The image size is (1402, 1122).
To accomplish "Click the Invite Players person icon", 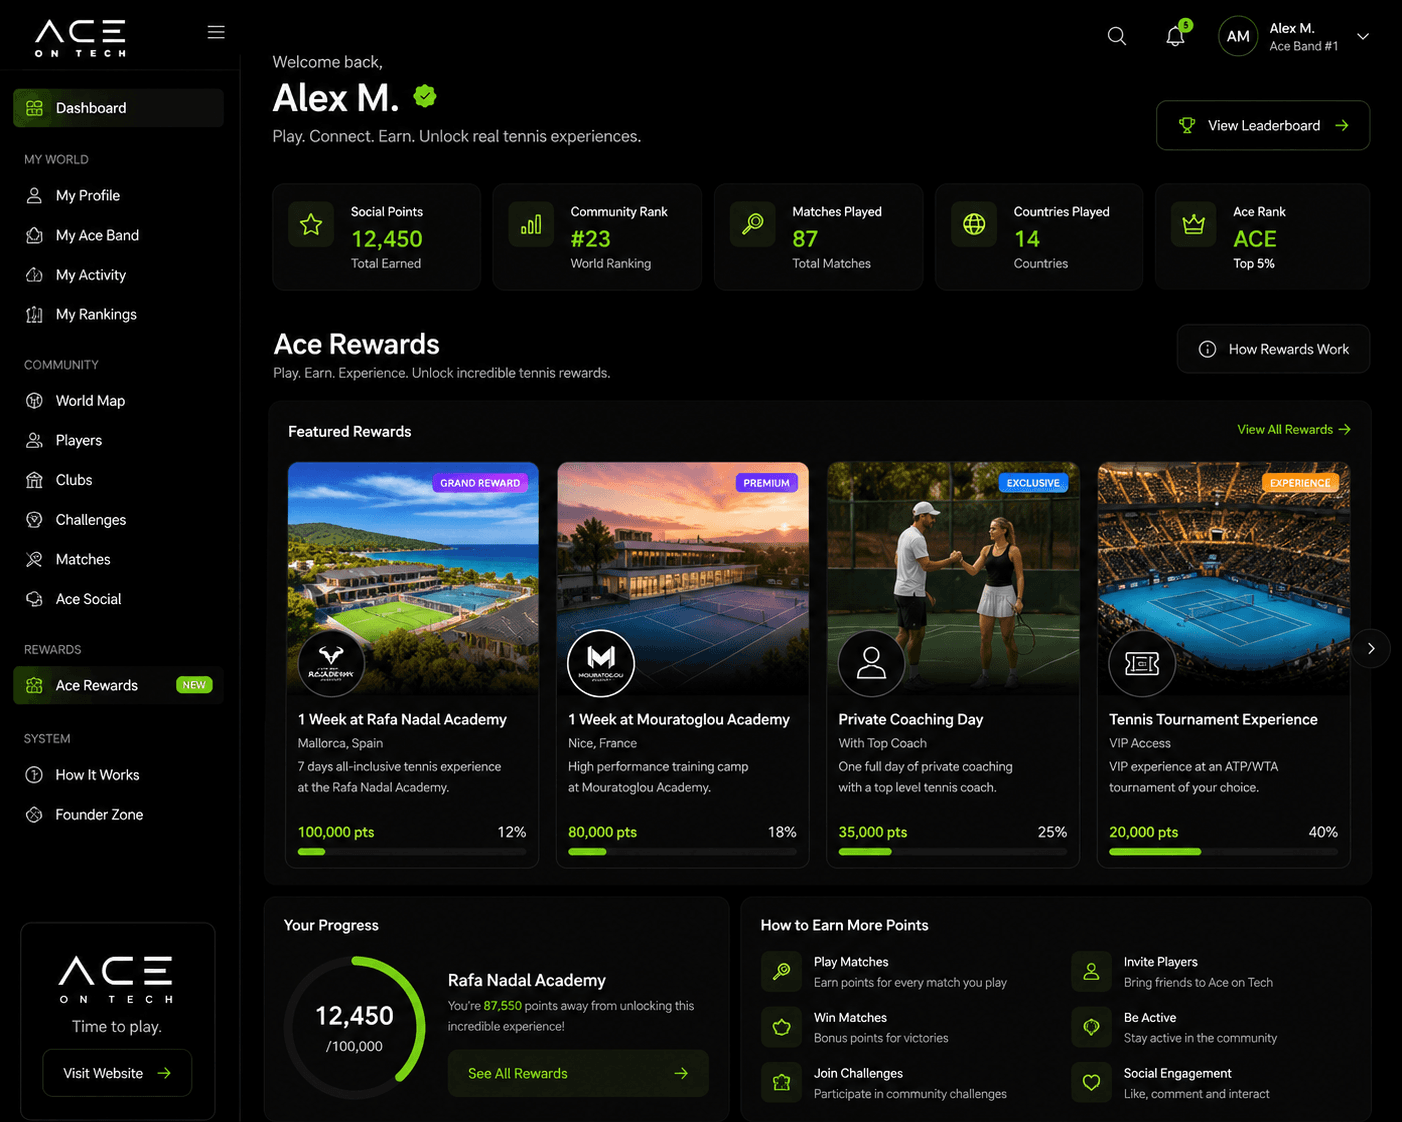I will pyautogui.click(x=1092, y=971).
